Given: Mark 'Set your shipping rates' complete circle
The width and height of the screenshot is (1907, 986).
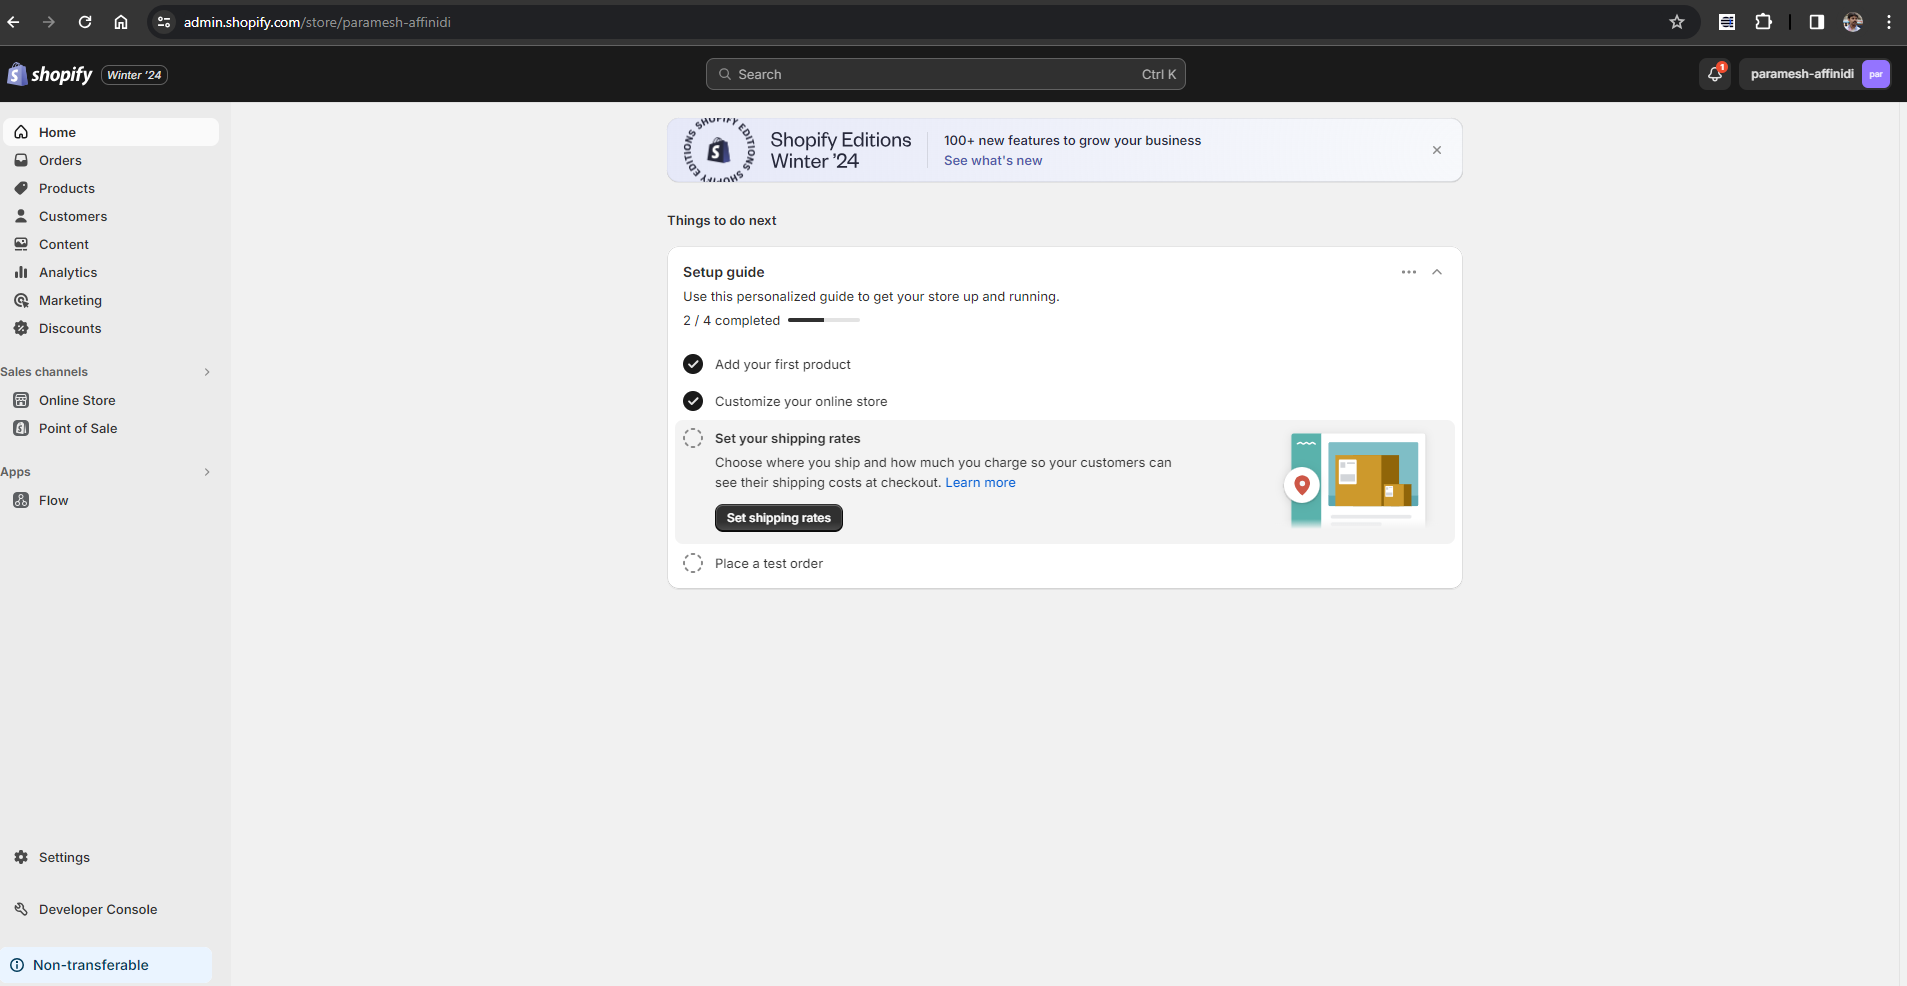Looking at the screenshot, I should point(693,438).
